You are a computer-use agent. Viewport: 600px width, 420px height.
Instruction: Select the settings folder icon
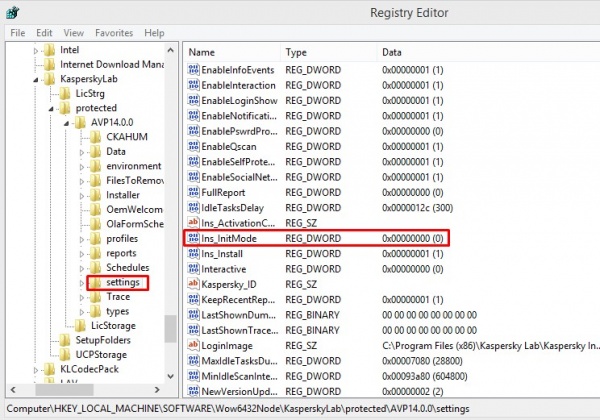(x=95, y=282)
